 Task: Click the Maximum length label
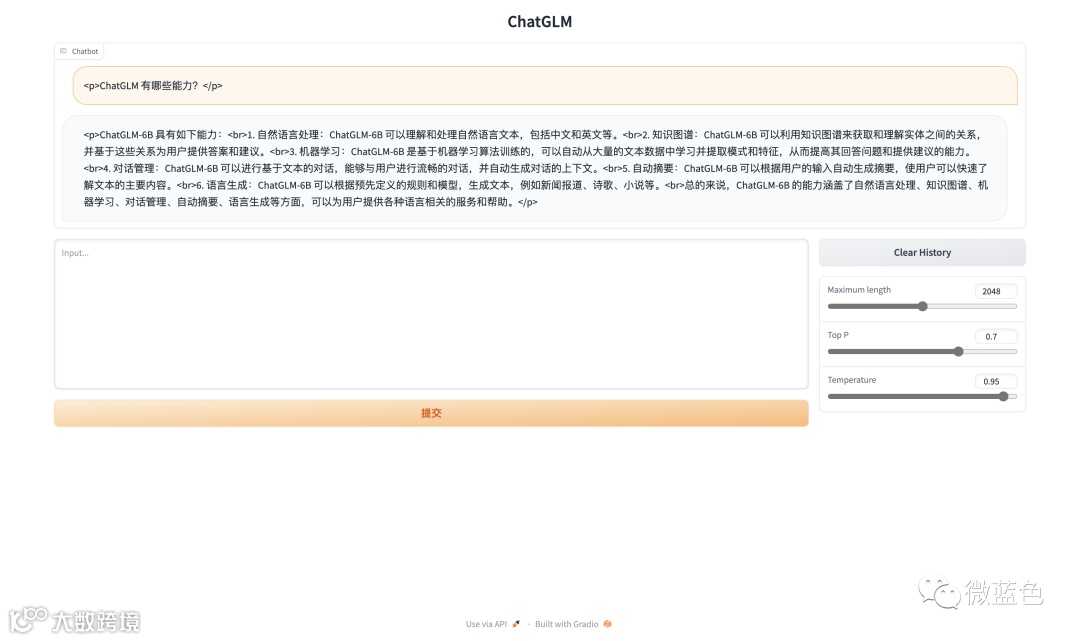859,290
